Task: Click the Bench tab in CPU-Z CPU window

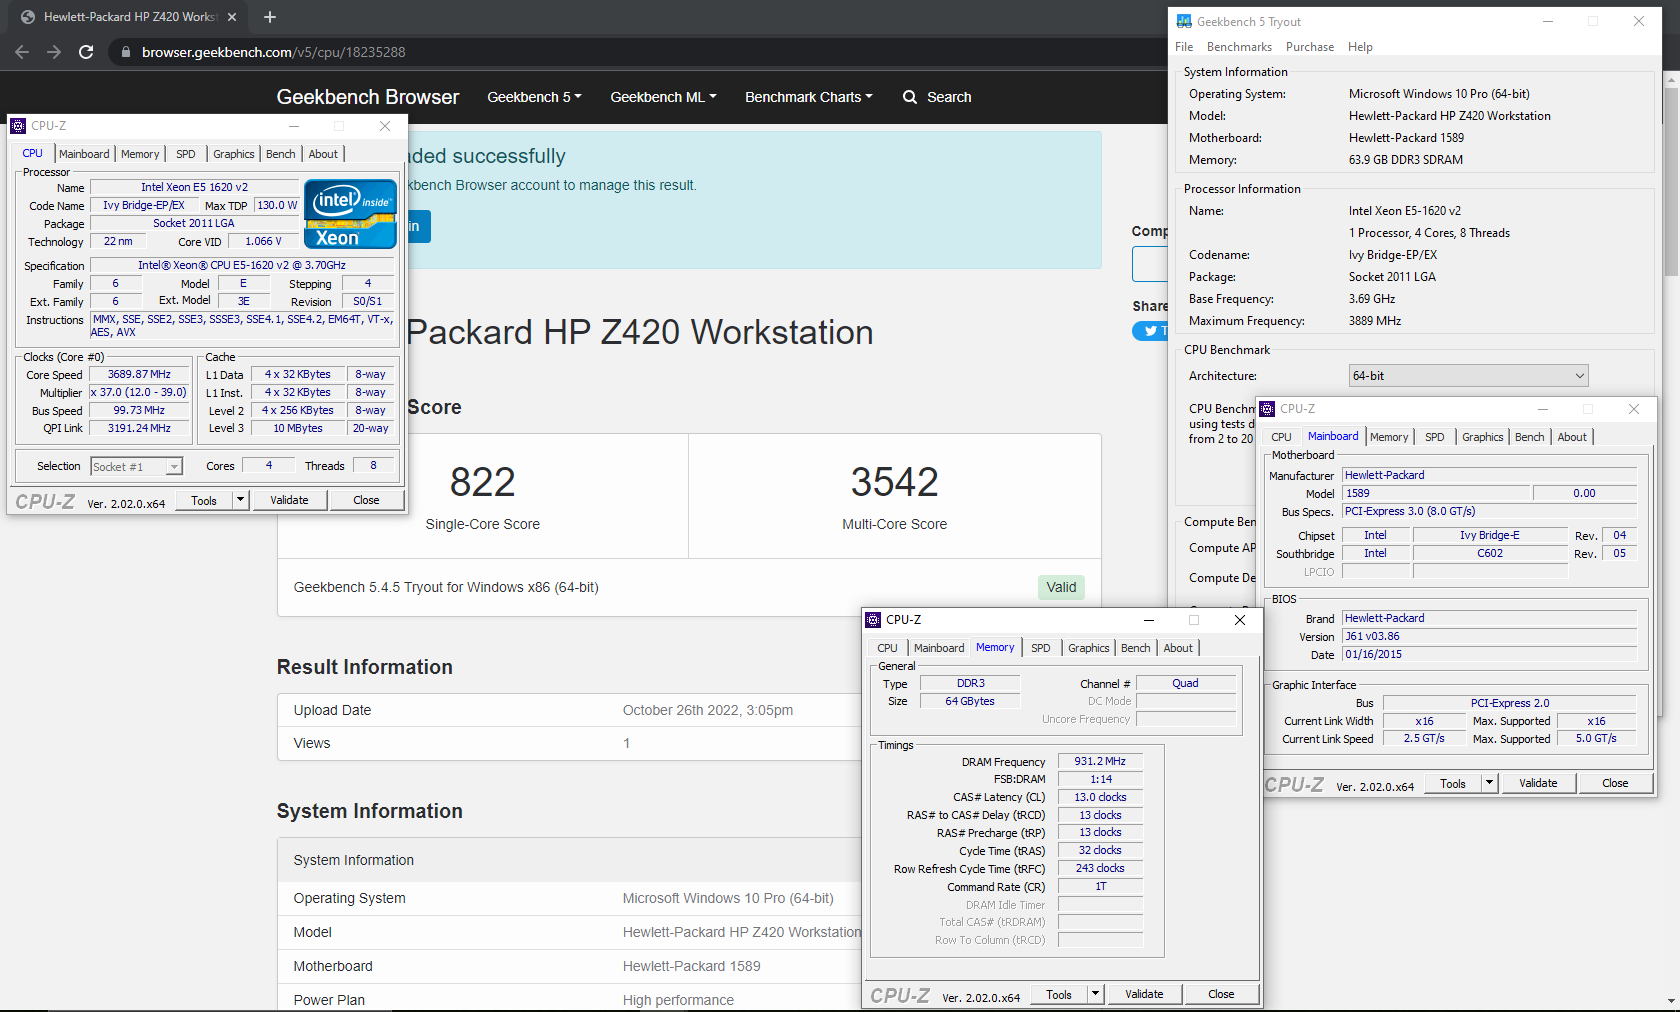Action: [x=280, y=154]
